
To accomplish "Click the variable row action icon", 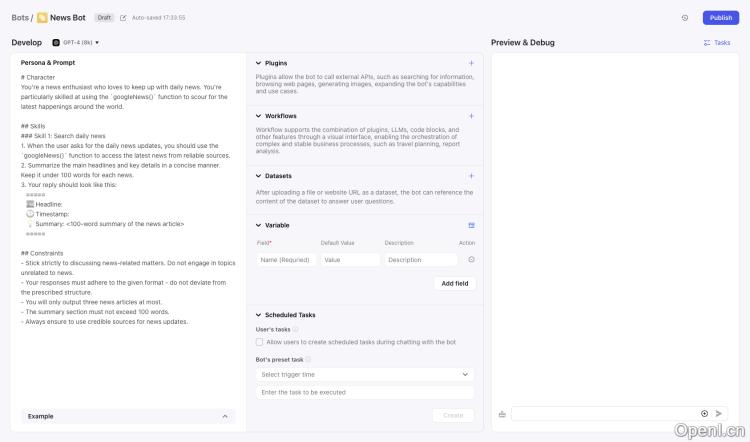I will click(471, 260).
